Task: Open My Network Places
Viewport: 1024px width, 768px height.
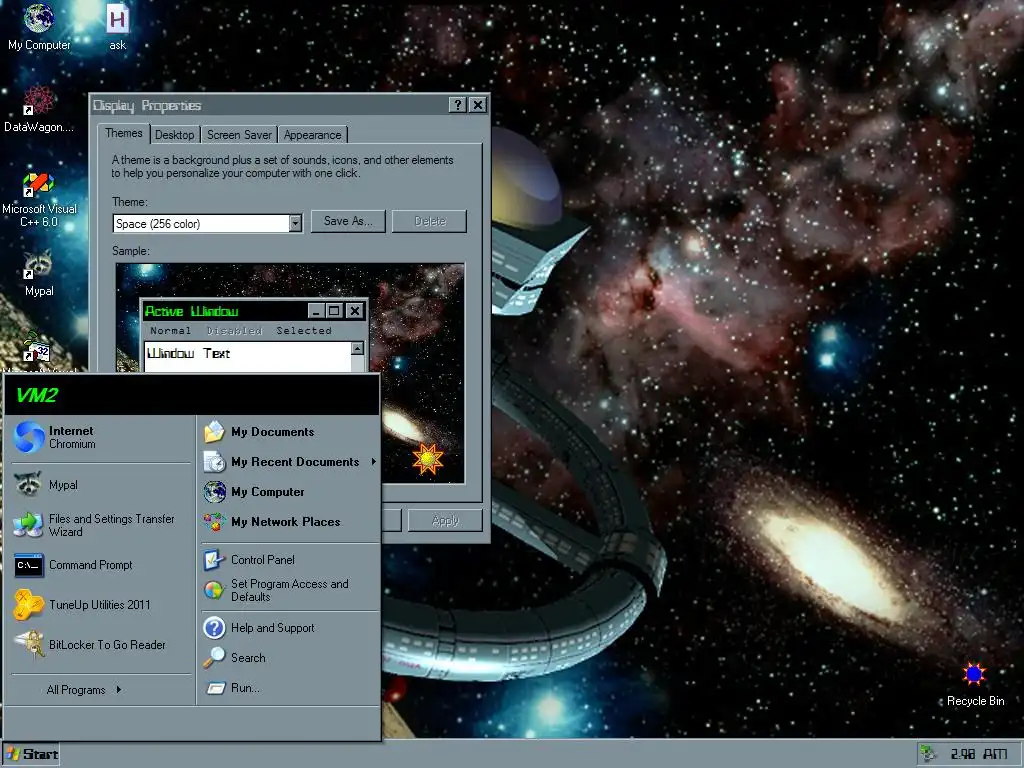Action: pyautogui.click(x=289, y=522)
